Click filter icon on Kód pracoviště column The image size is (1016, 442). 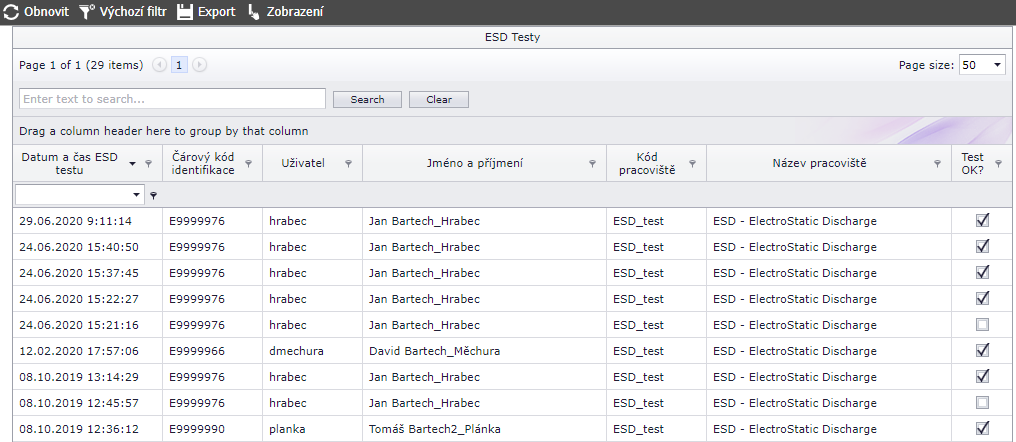[x=693, y=163]
